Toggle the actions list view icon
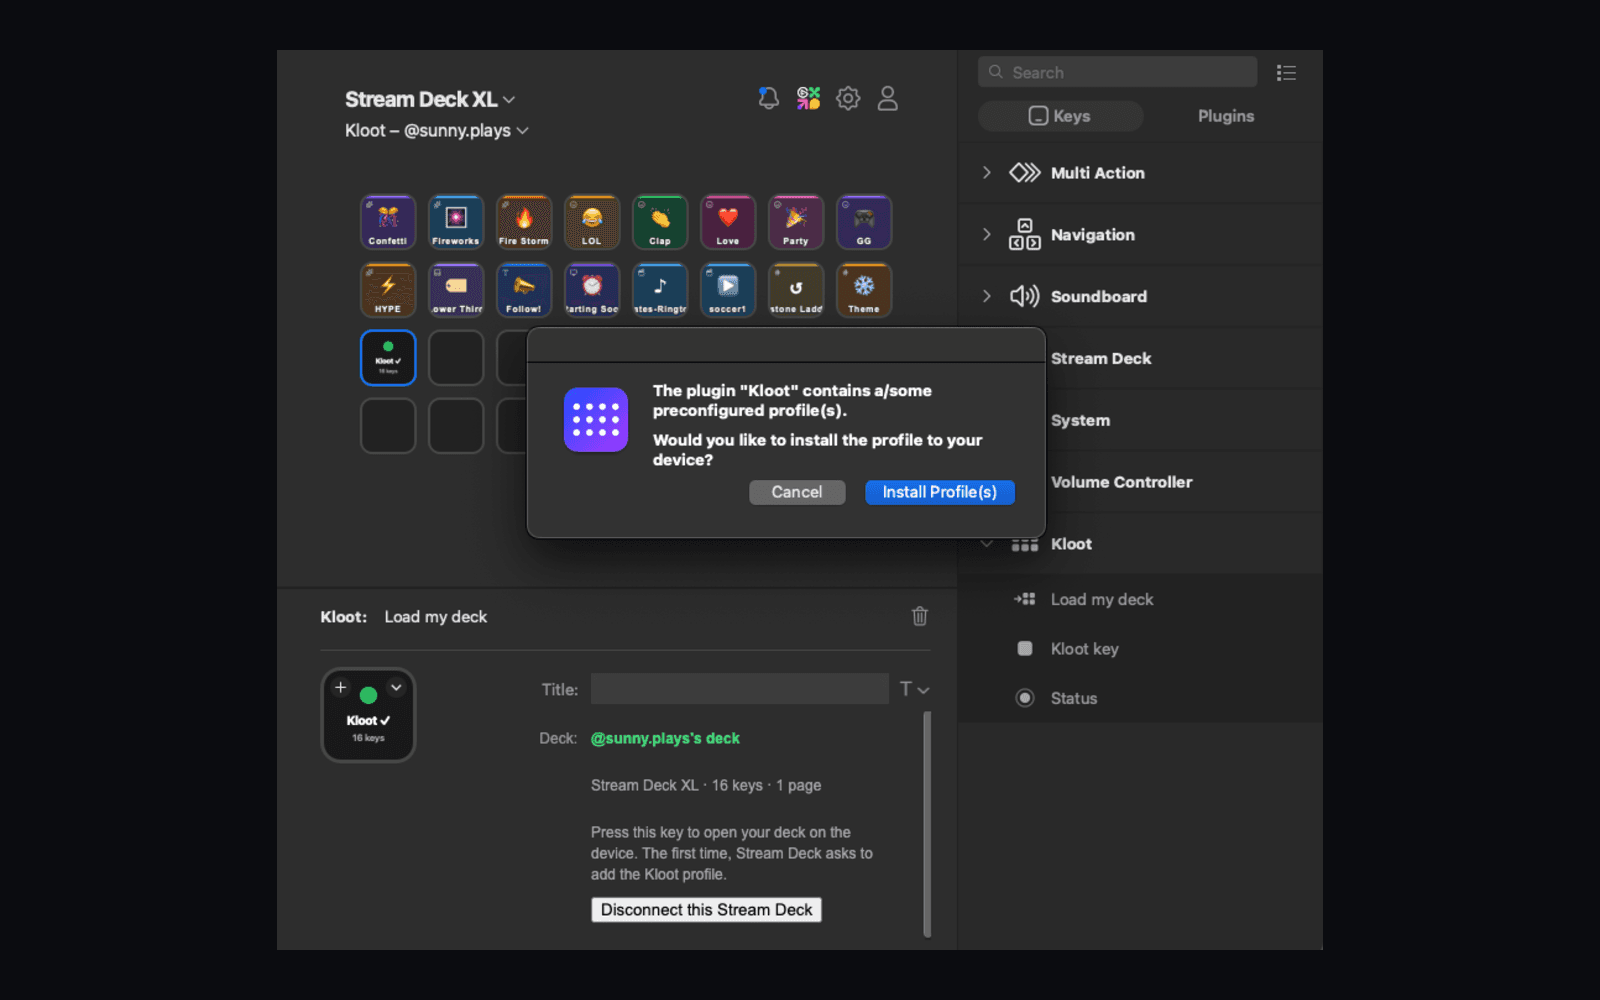 tap(1286, 73)
